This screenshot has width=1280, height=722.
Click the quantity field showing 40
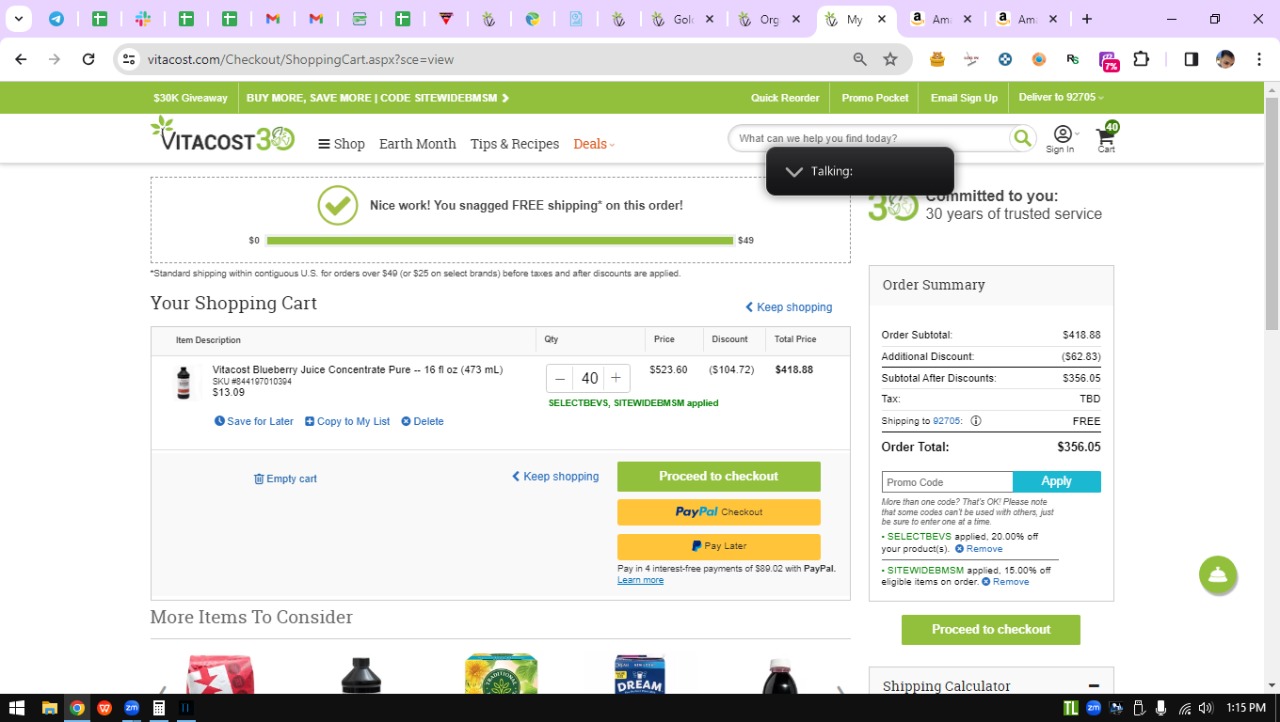(589, 378)
